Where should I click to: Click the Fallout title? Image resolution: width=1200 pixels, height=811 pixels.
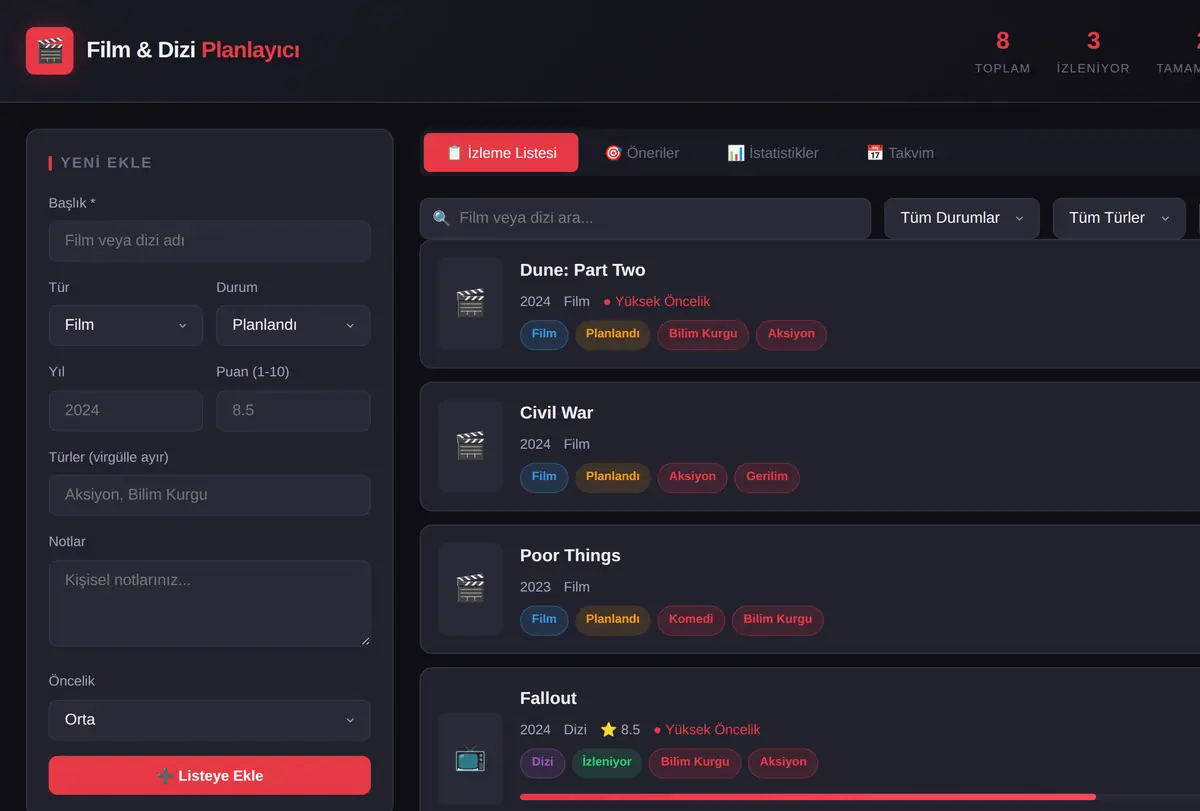548,698
